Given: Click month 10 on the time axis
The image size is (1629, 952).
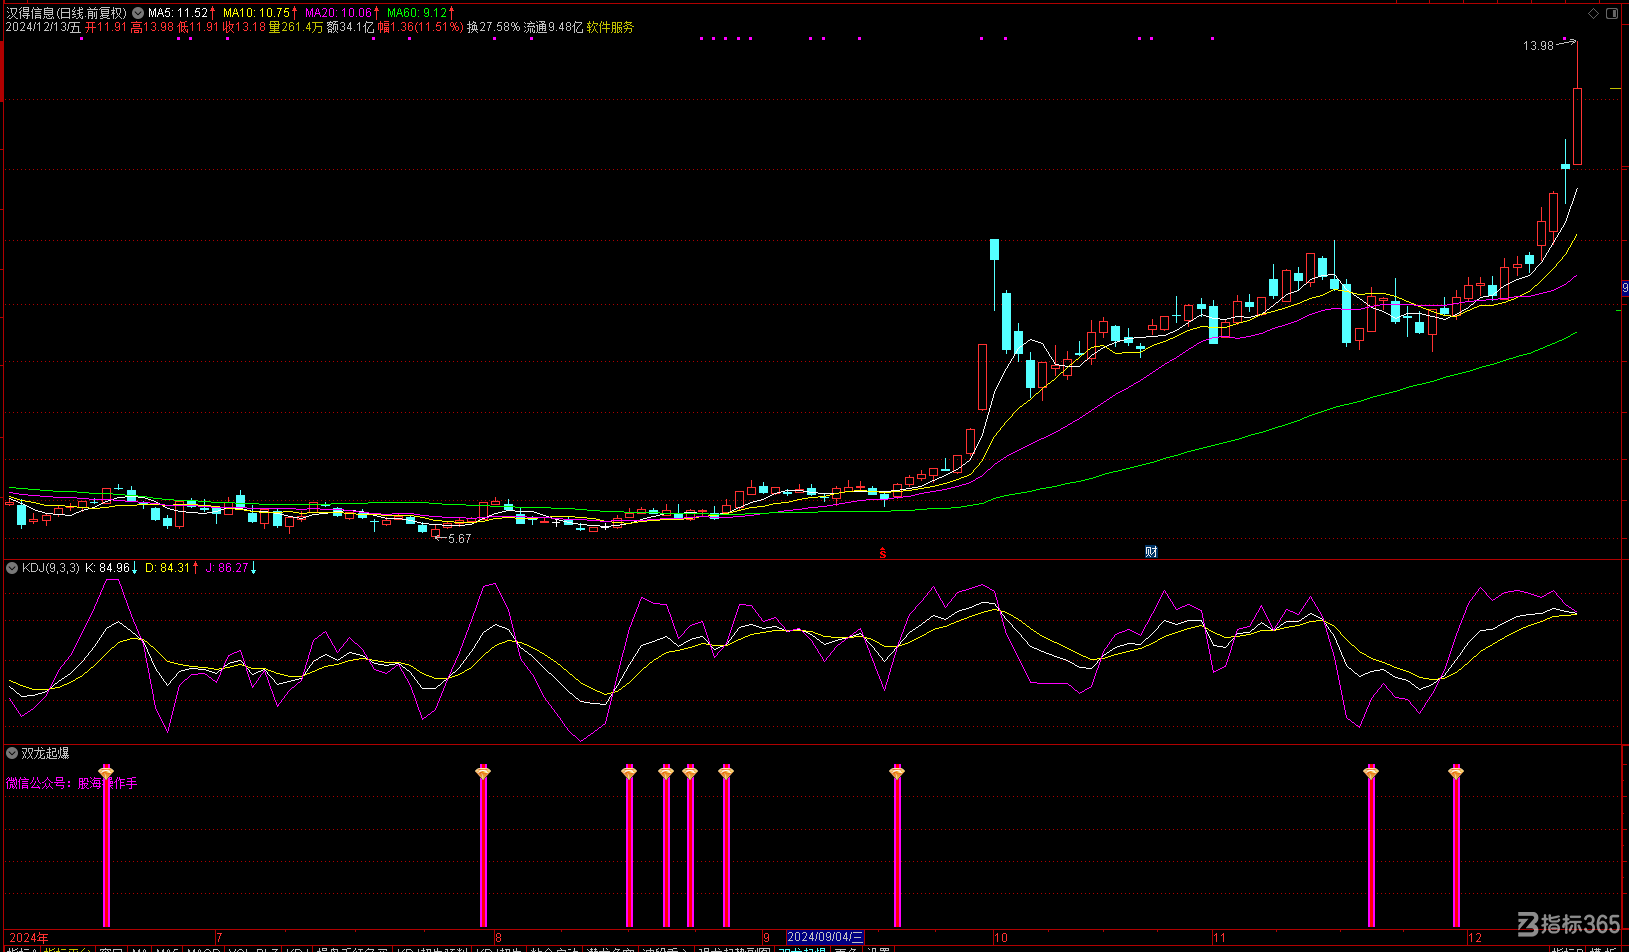Looking at the screenshot, I should coord(1001,938).
